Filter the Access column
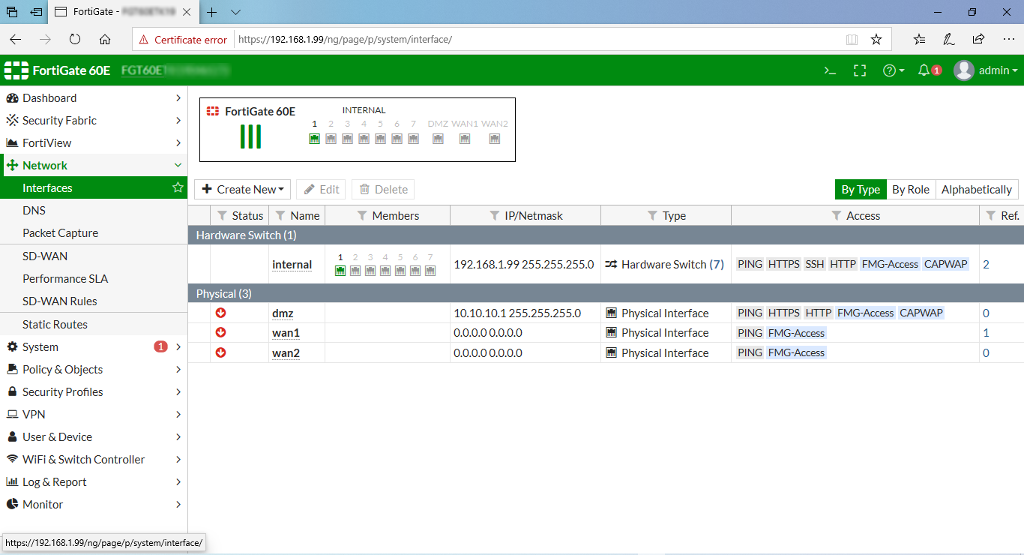This screenshot has width=1024, height=555. [x=836, y=215]
